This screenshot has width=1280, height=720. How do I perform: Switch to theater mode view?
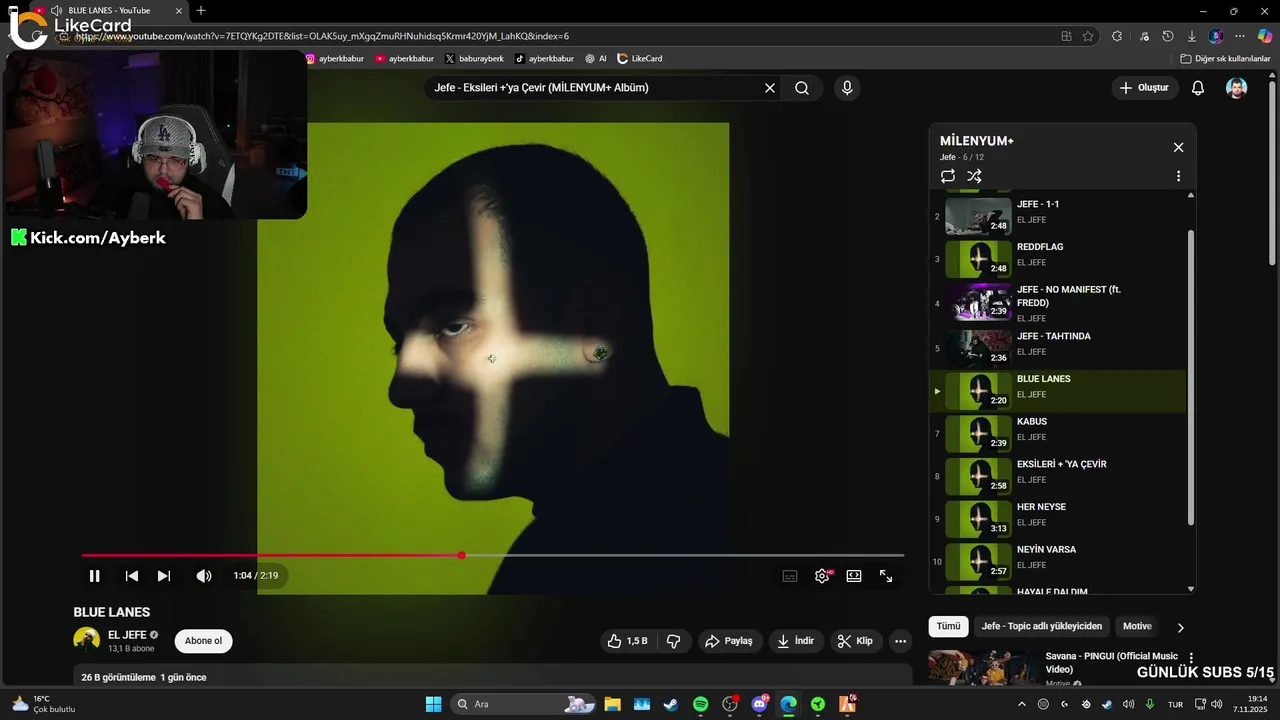click(854, 576)
